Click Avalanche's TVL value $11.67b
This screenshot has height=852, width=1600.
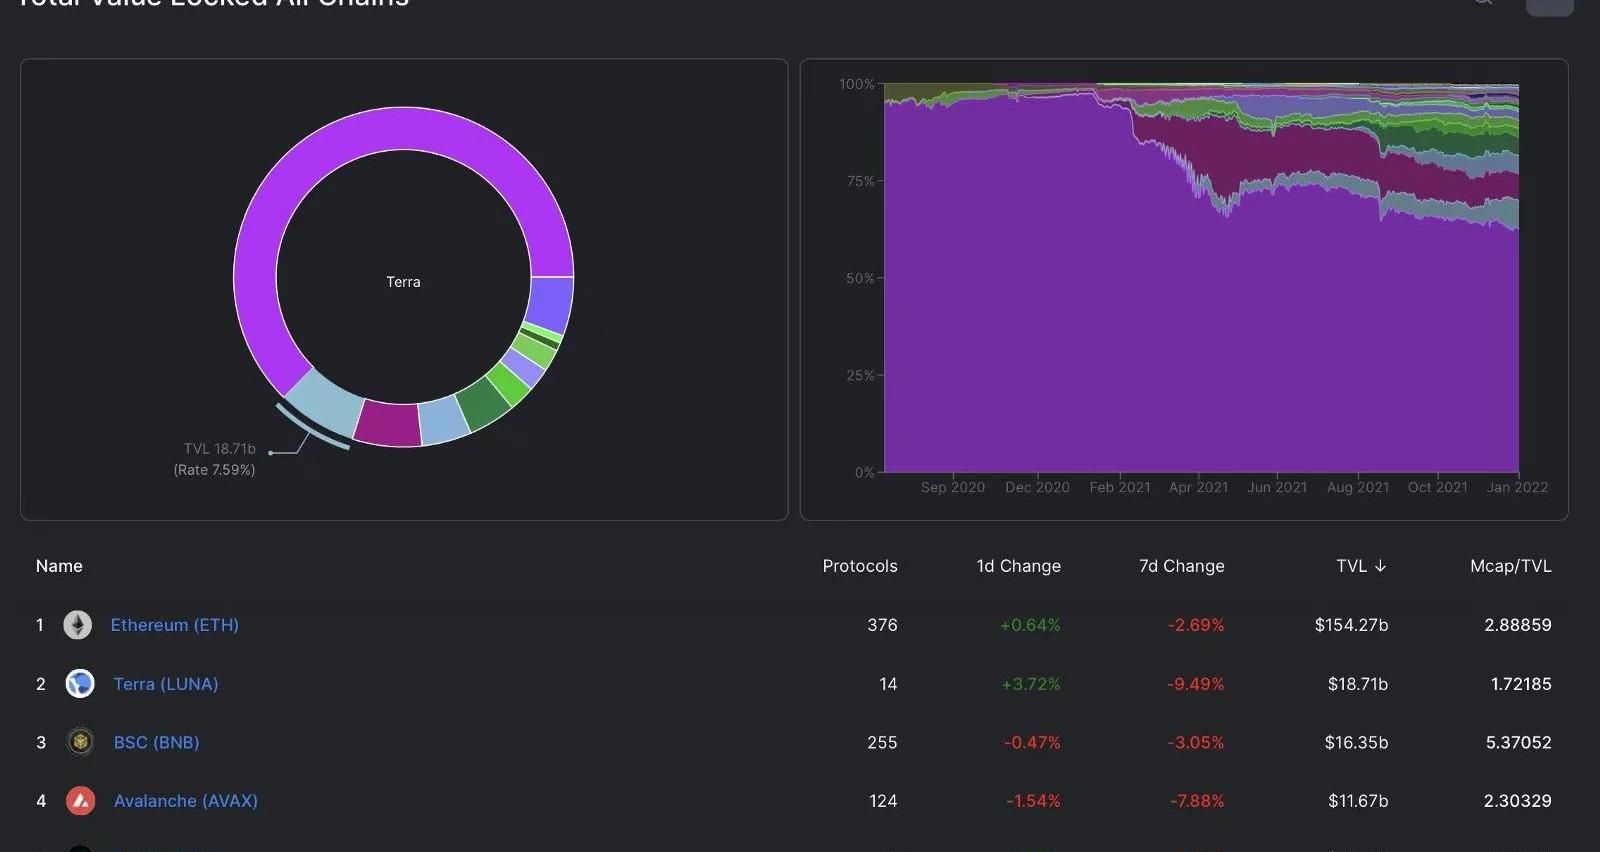click(x=1358, y=801)
